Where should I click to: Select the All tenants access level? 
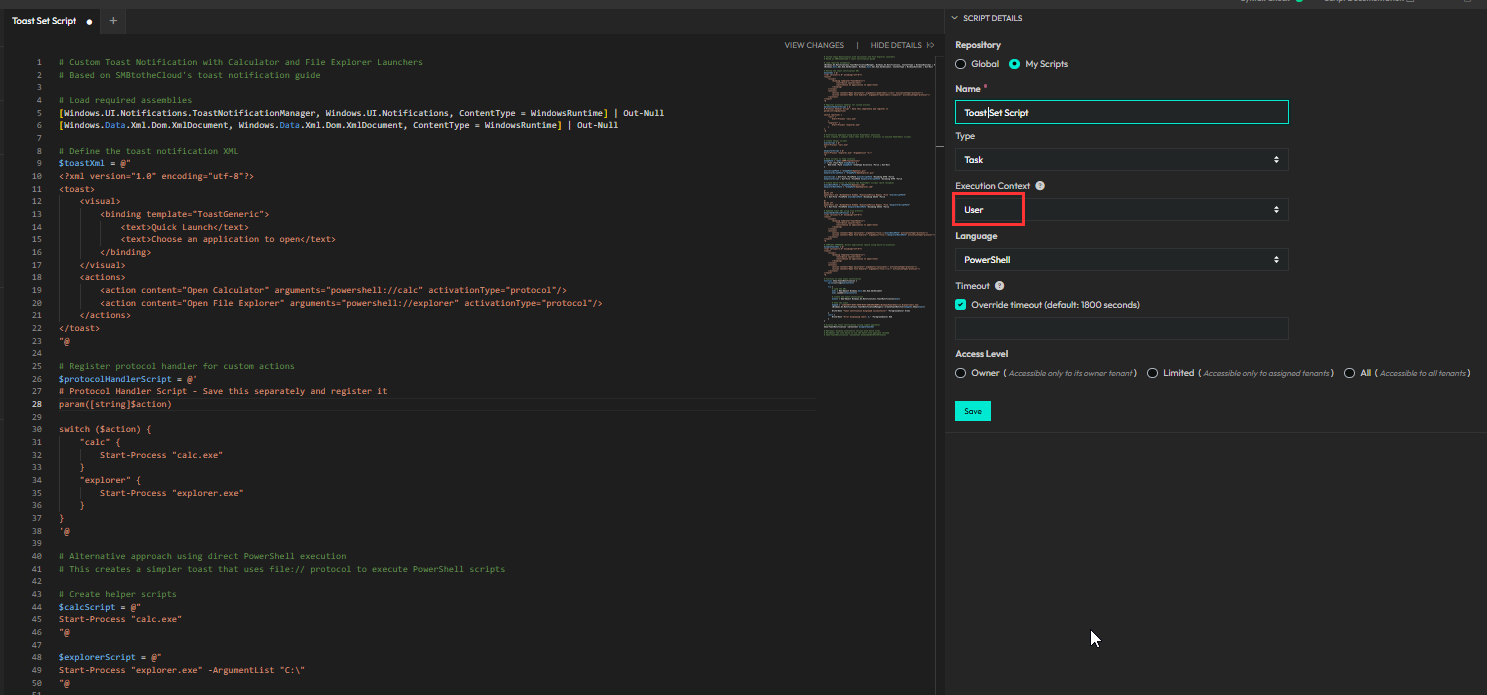pos(1350,373)
